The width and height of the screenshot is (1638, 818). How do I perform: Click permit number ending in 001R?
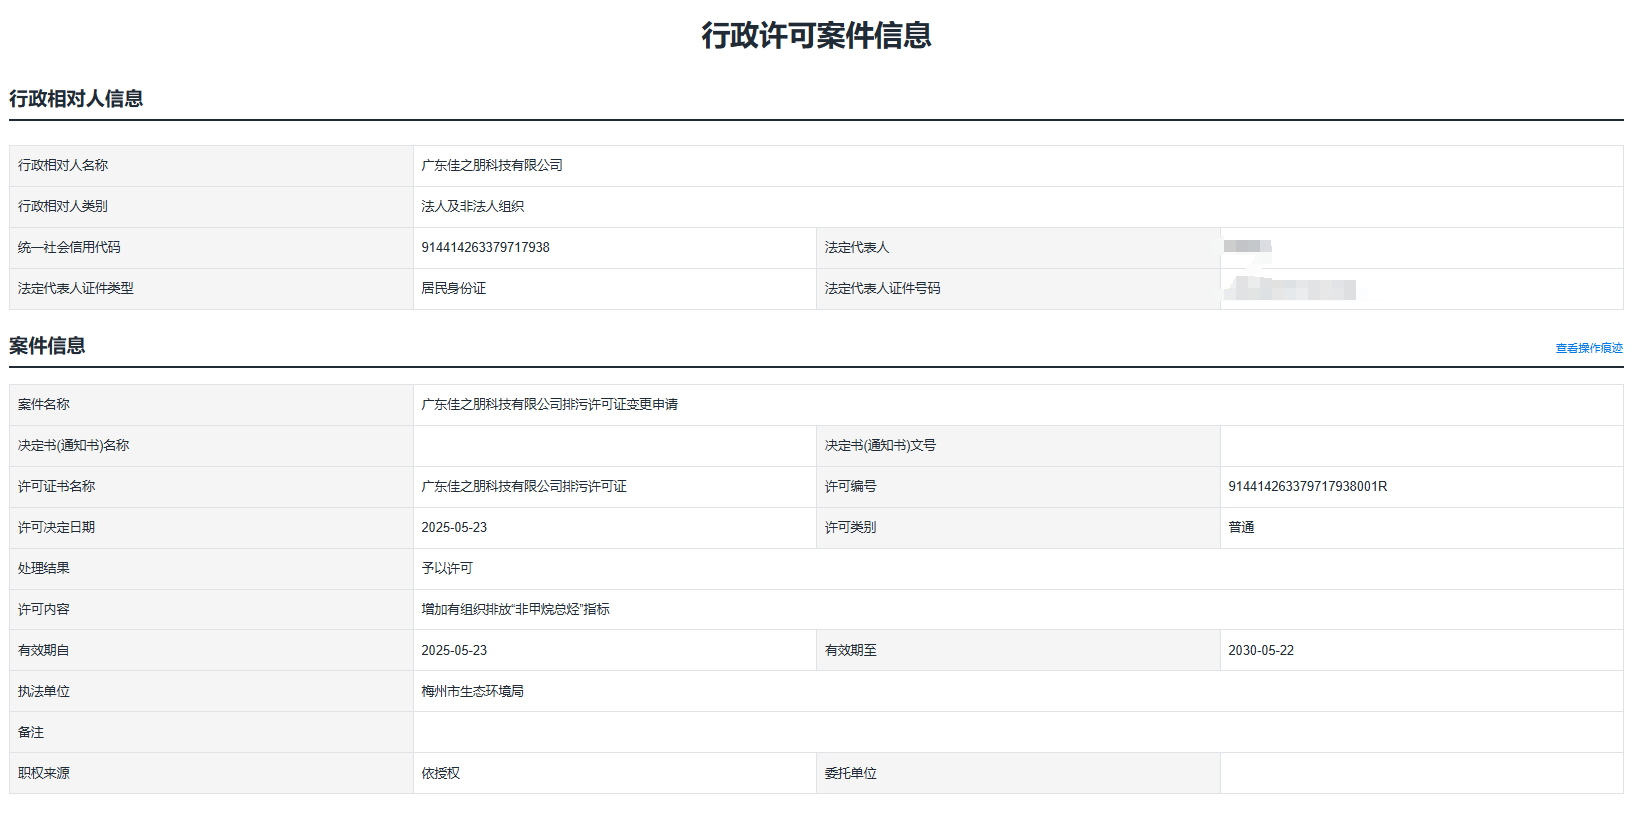tap(1307, 487)
